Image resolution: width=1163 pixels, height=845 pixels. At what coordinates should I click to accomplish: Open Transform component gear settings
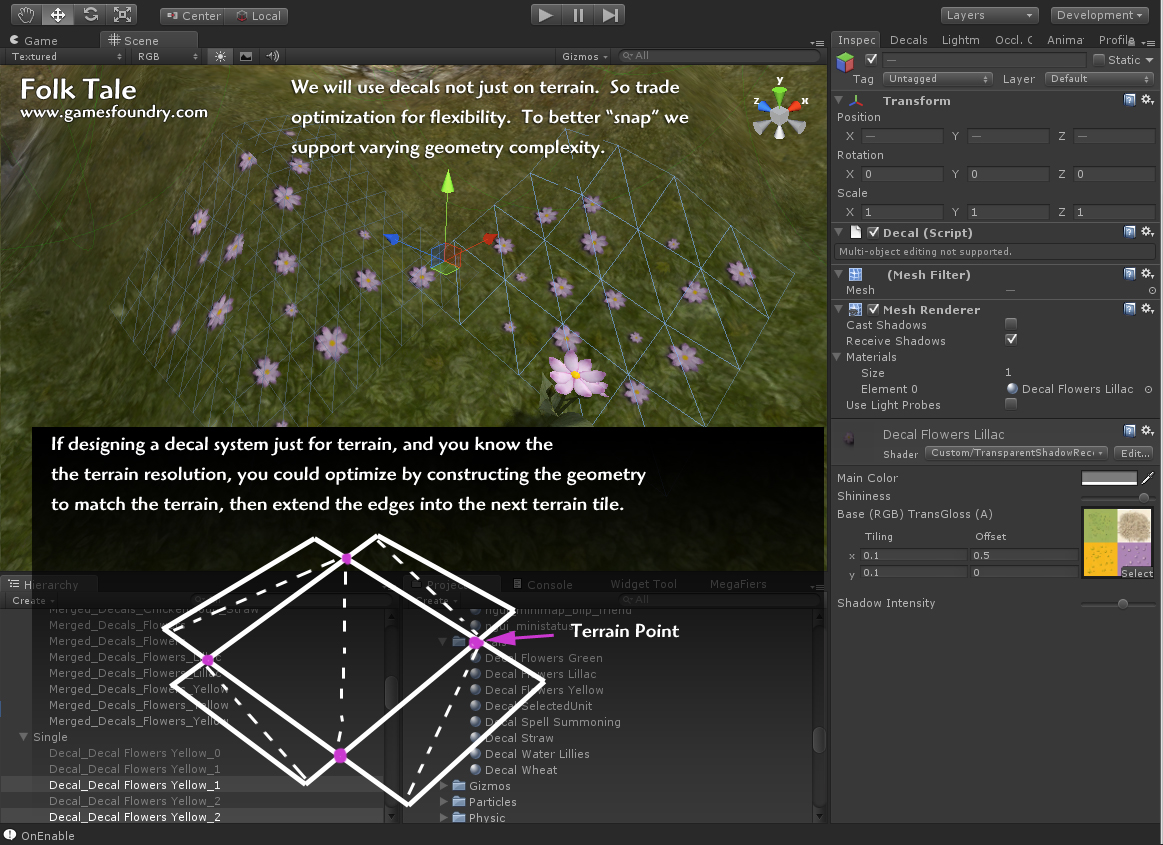pos(1147,99)
